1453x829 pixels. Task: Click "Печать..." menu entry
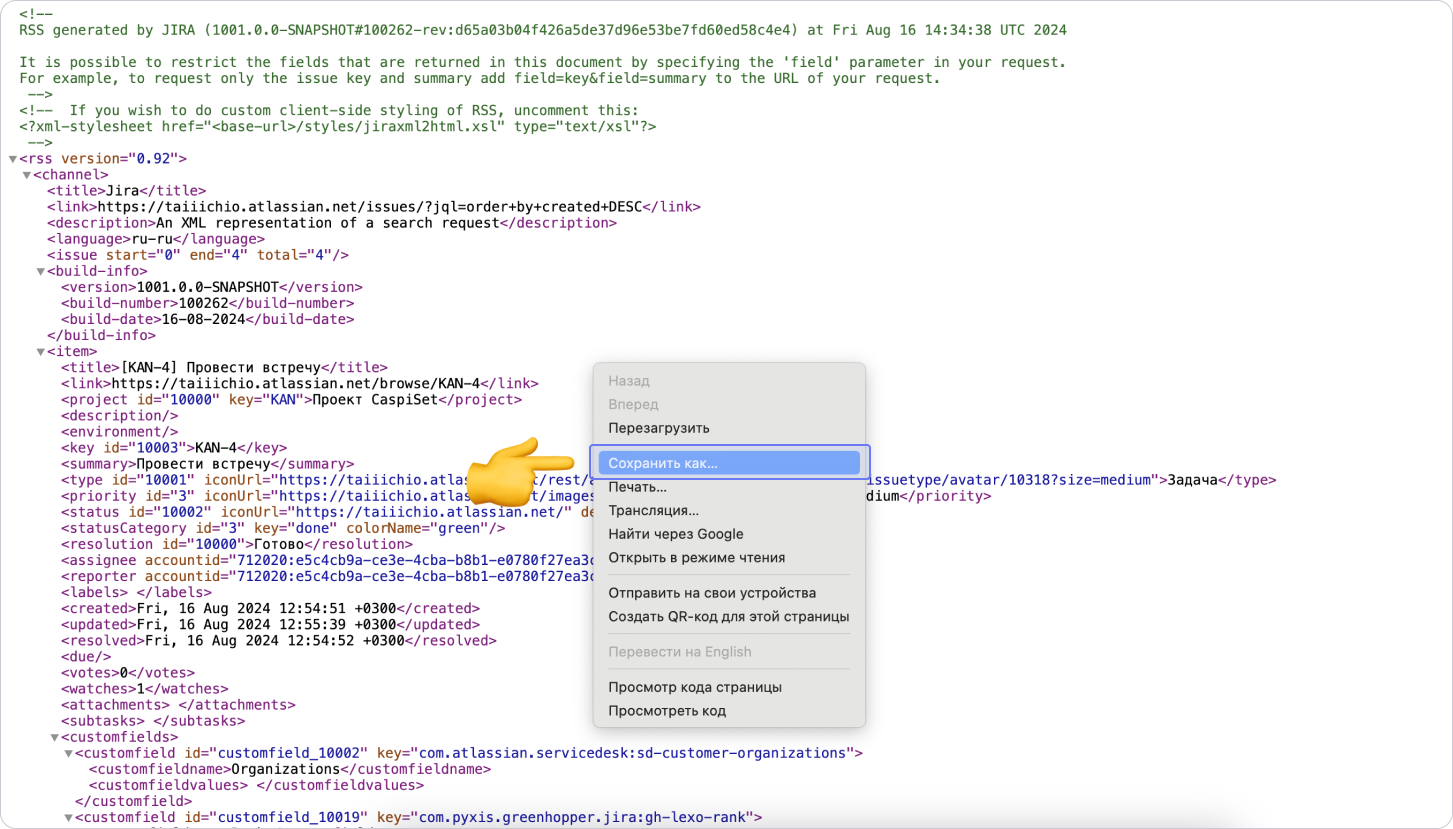637,487
